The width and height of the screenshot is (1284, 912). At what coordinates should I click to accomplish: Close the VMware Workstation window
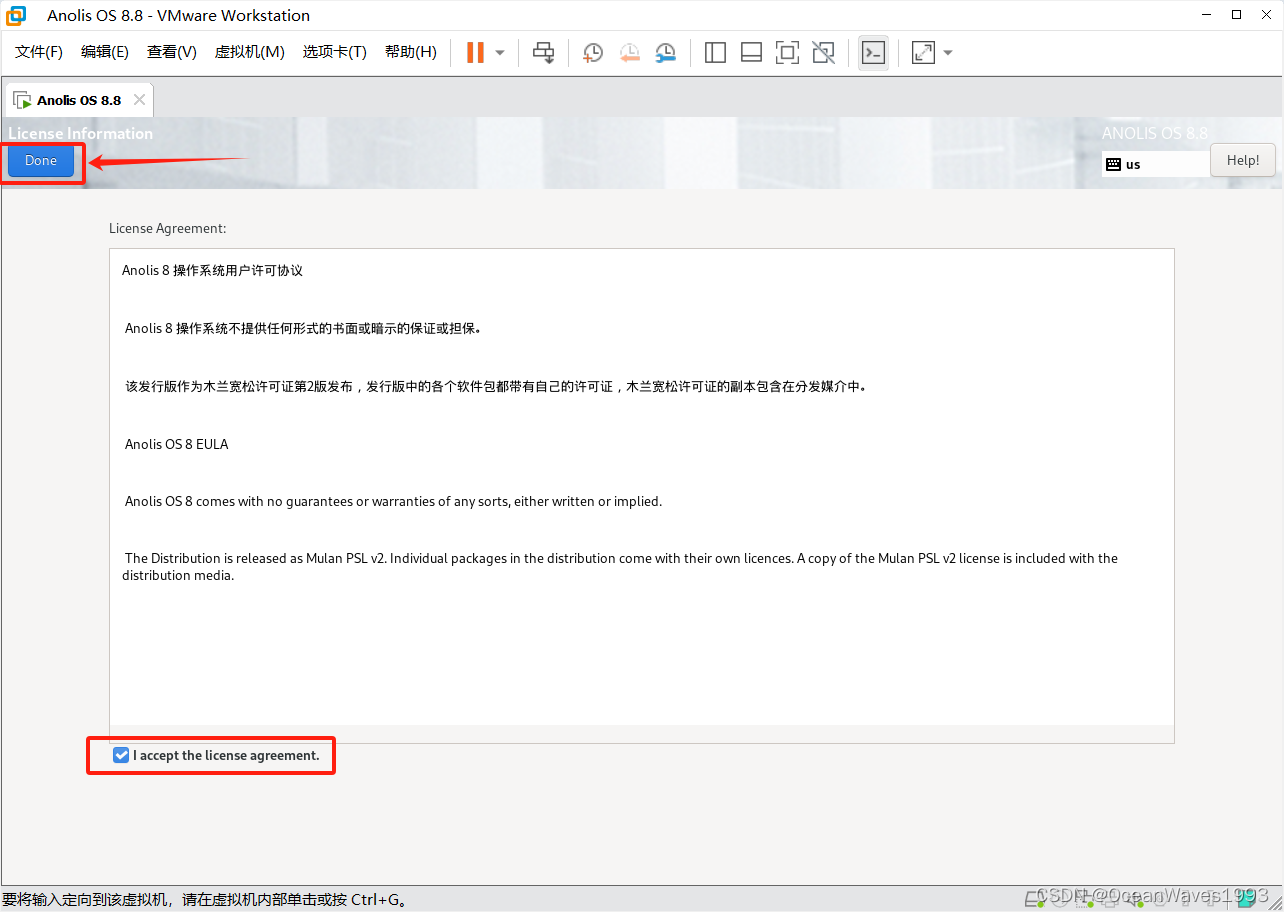(x=1265, y=15)
